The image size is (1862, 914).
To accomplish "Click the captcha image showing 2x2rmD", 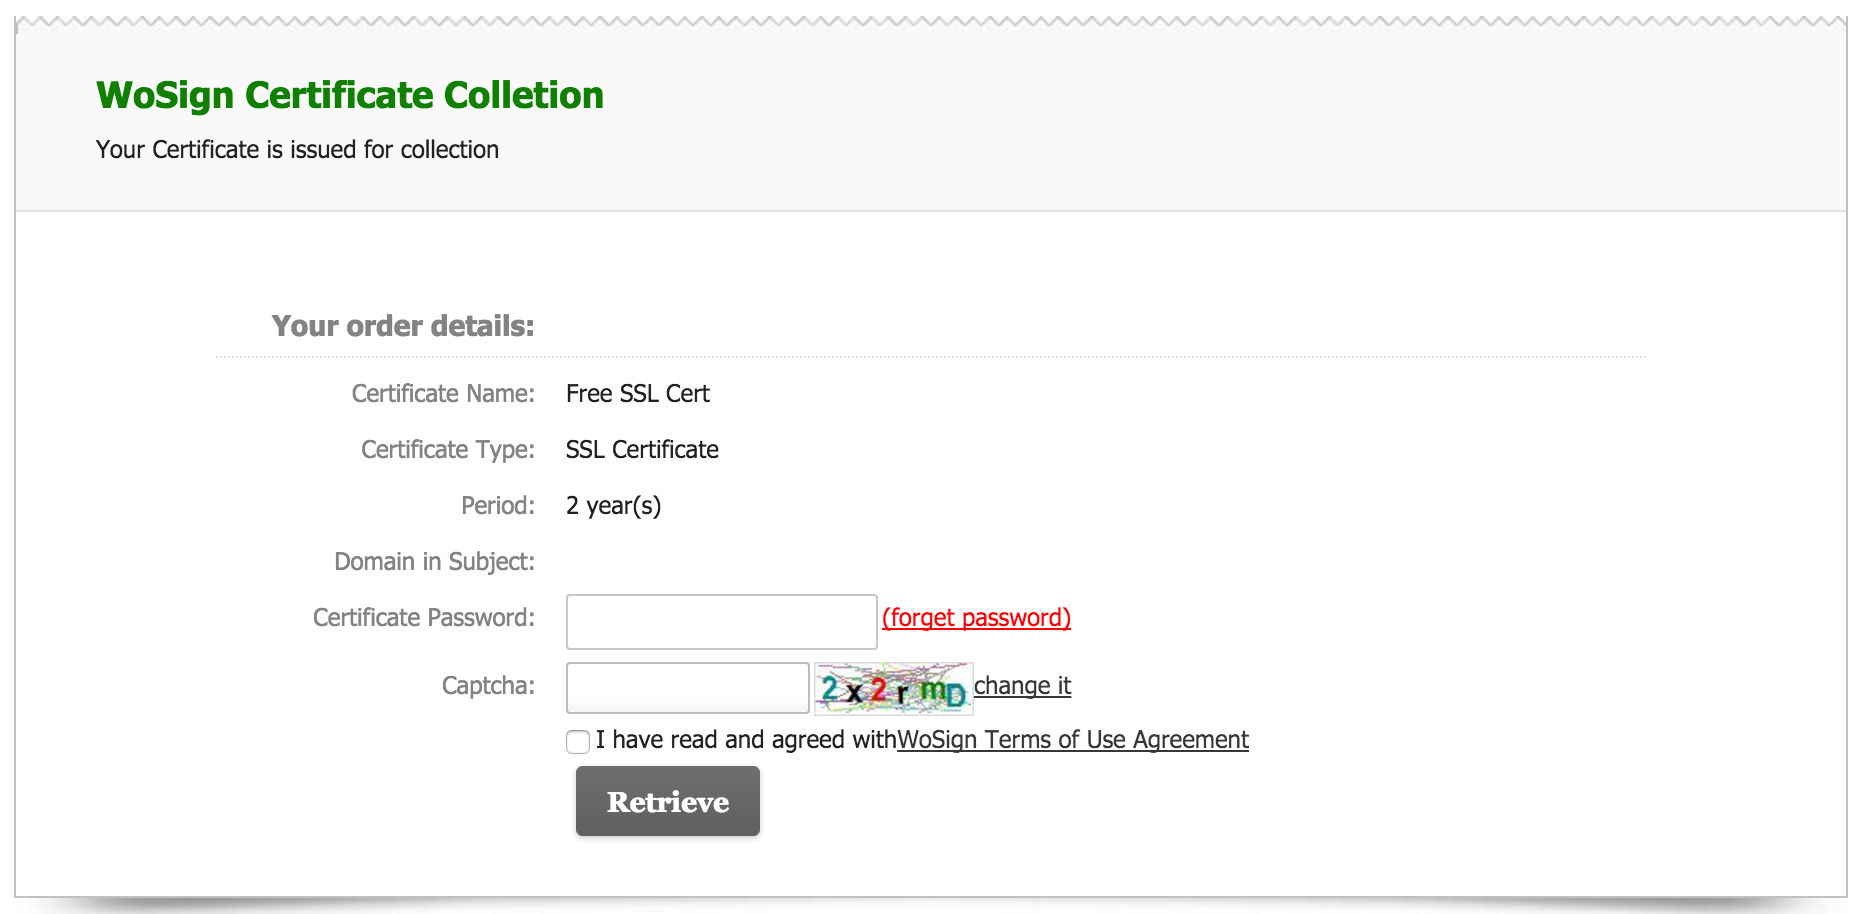I will click(x=893, y=688).
